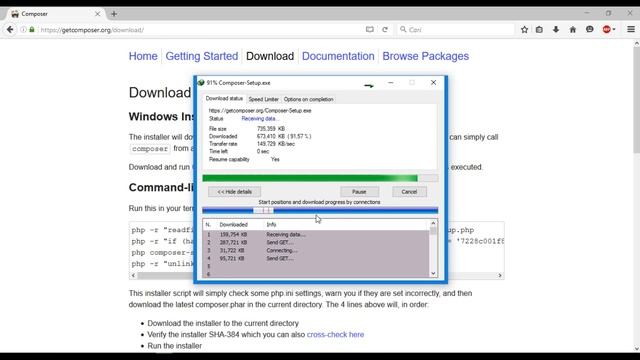Select connection row 4 with 95,721 KB
Screen dimensions: 640x360
316,258
